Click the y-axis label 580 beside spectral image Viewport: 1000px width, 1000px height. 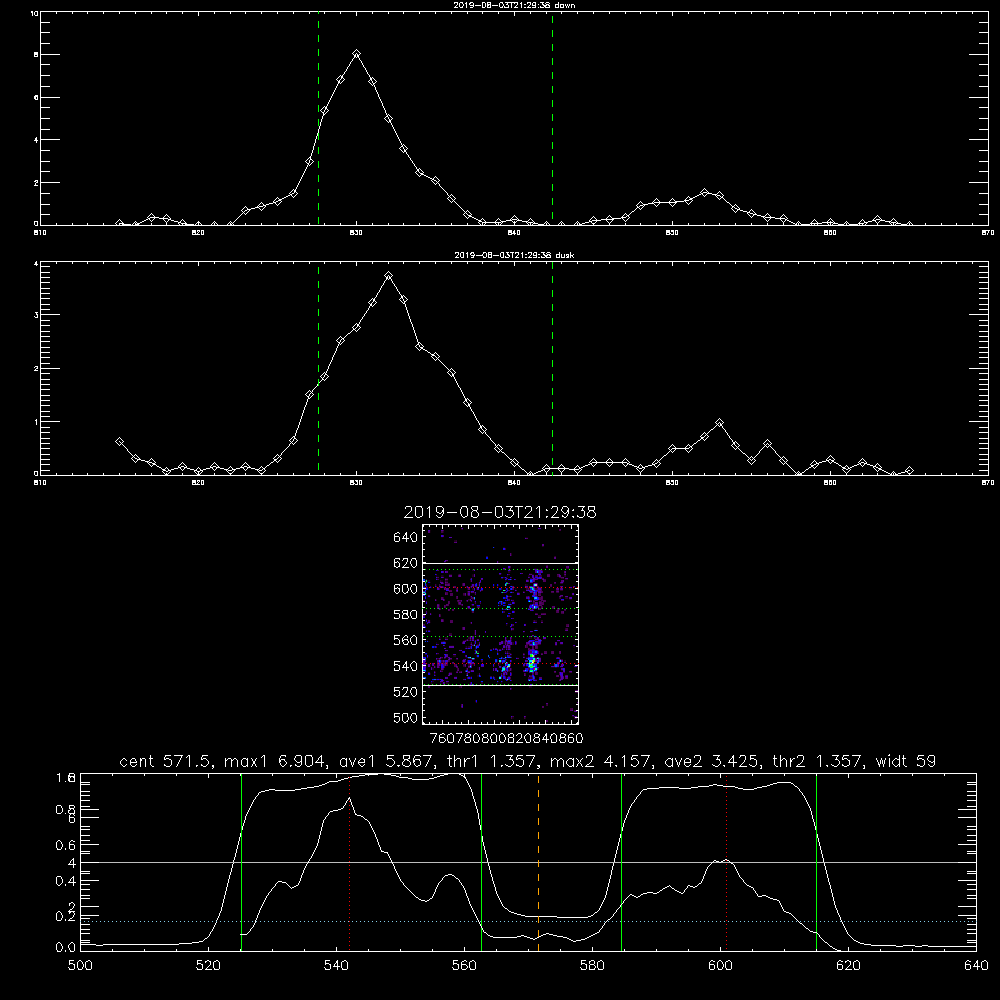(x=406, y=615)
